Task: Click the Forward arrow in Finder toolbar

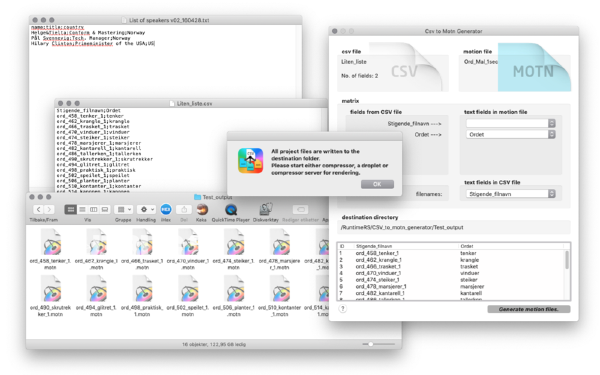Action: pyautogui.click(x=49, y=209)
